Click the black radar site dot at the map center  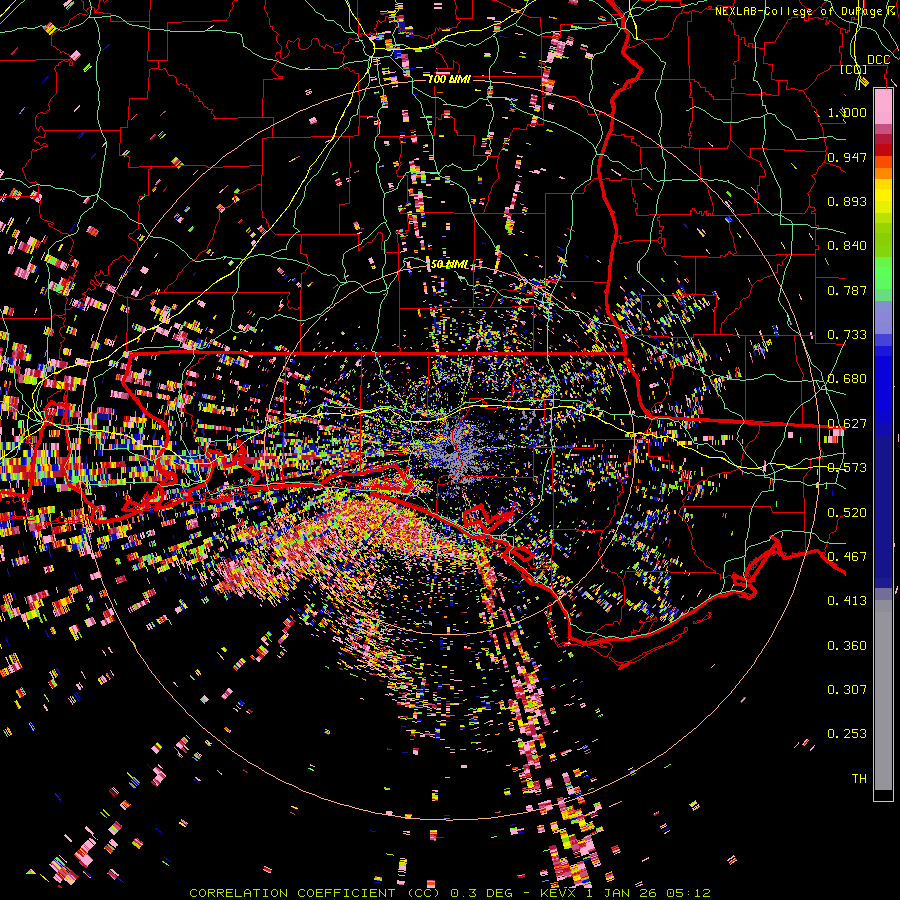click(x=450, y=449)
